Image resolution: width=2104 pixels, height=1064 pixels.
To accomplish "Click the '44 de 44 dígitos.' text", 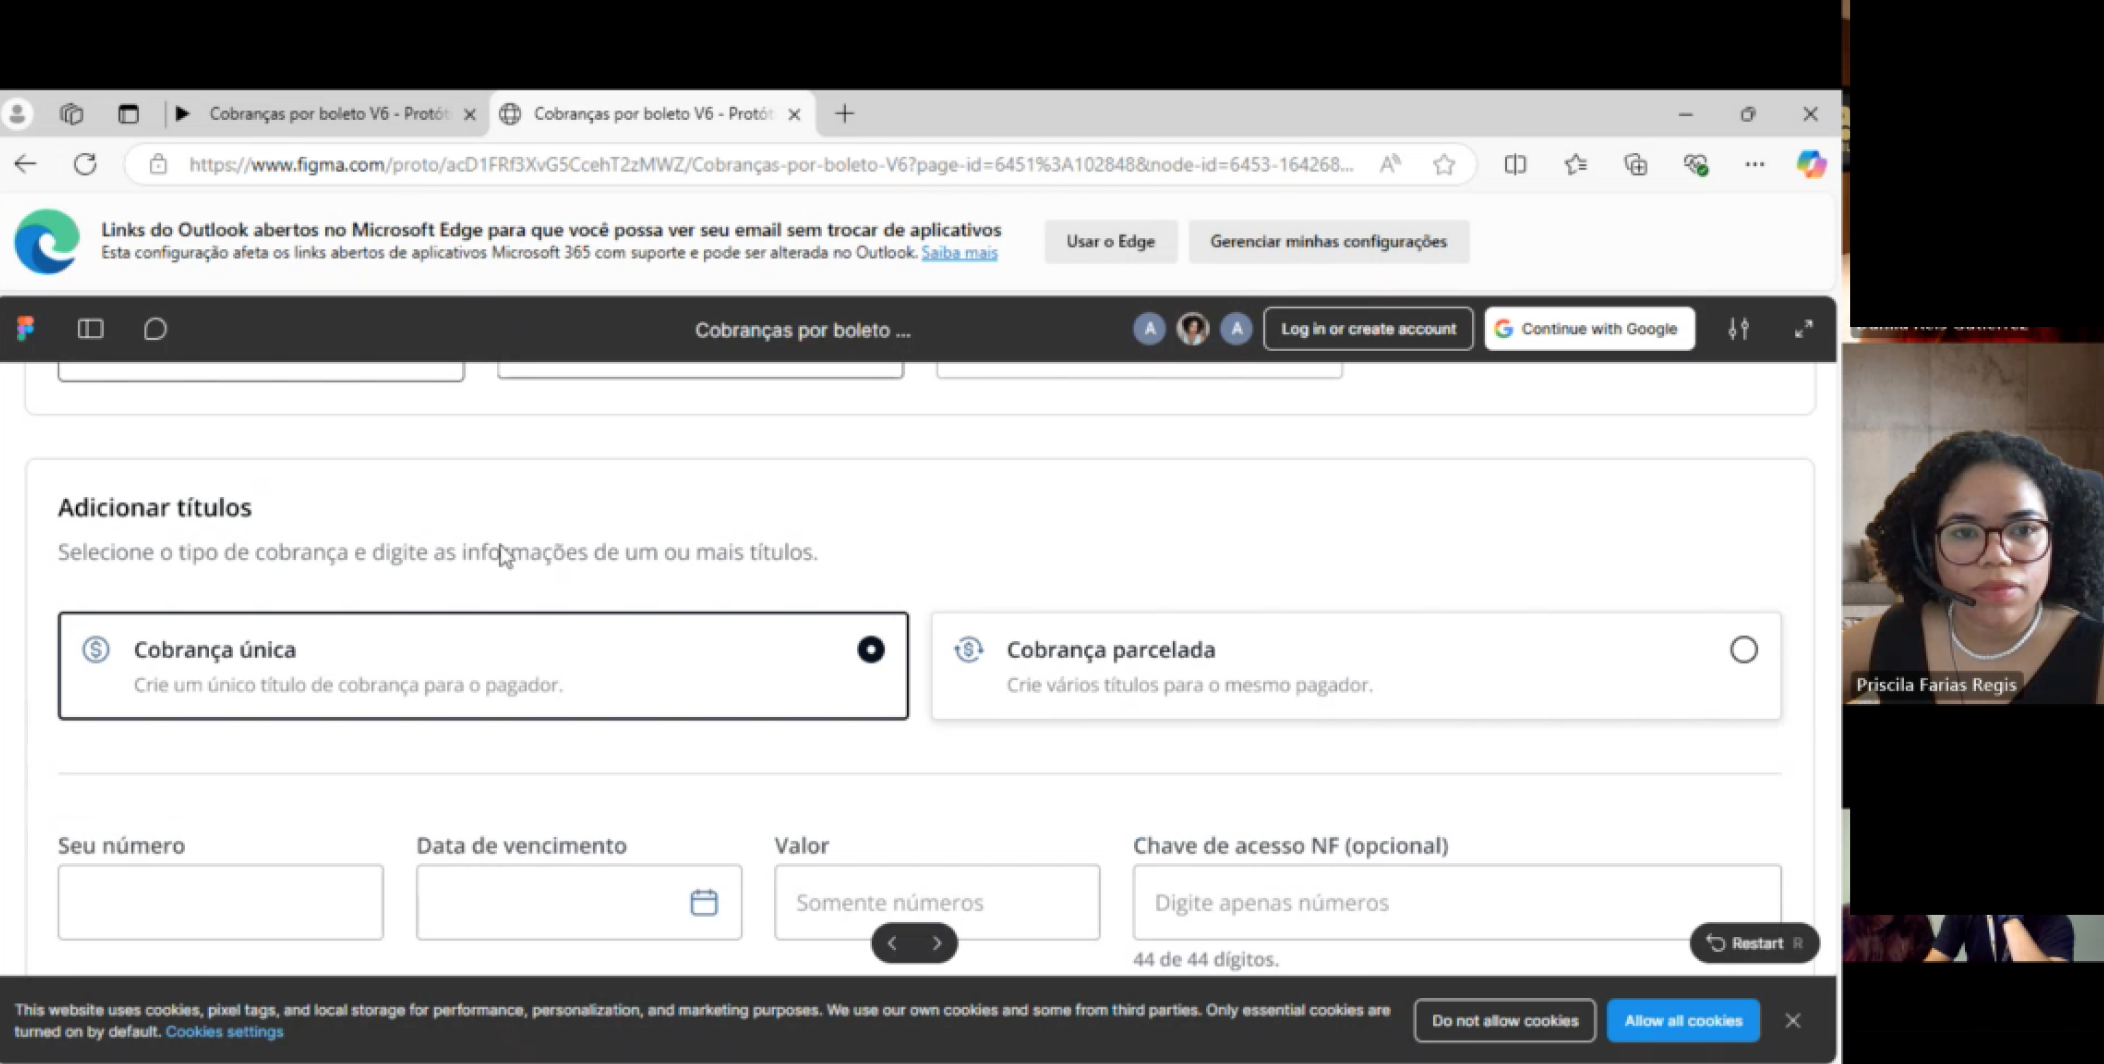I will click(x=1206, y=959).
